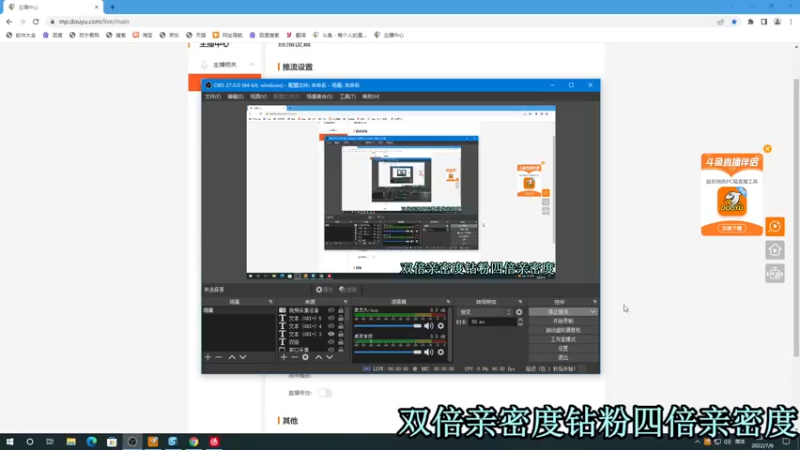Mute the Mic/Aux speaker icon
The width and height of the screenshot is (800, 450).
429,326
